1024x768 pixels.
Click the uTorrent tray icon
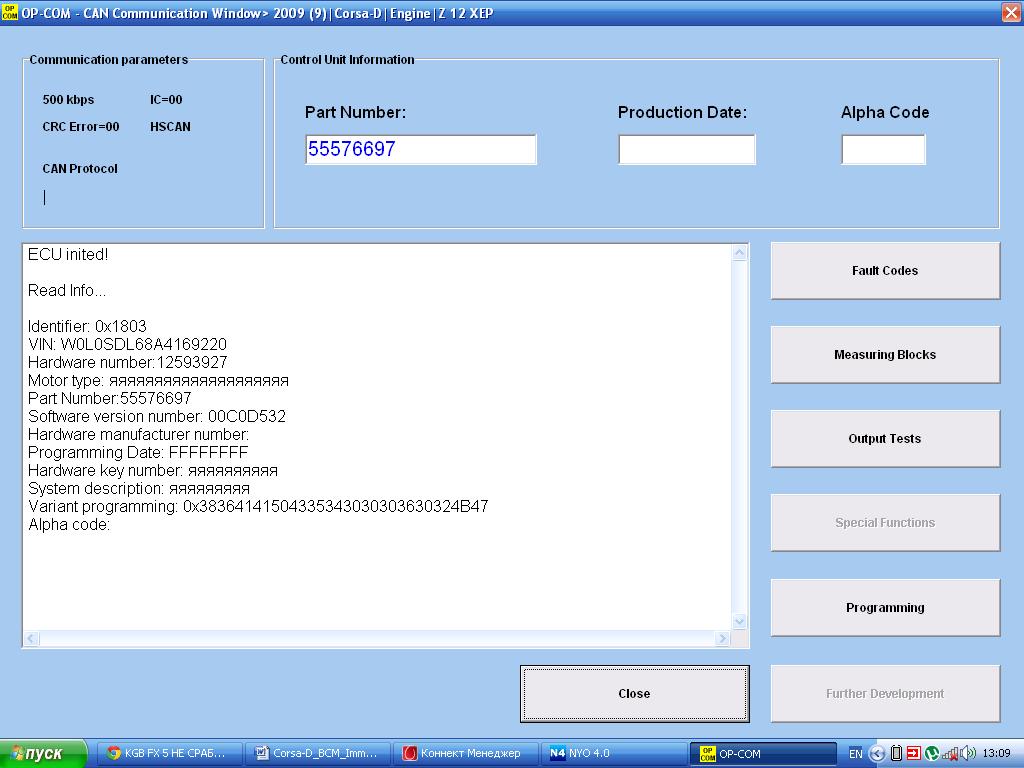coord(932,754)
